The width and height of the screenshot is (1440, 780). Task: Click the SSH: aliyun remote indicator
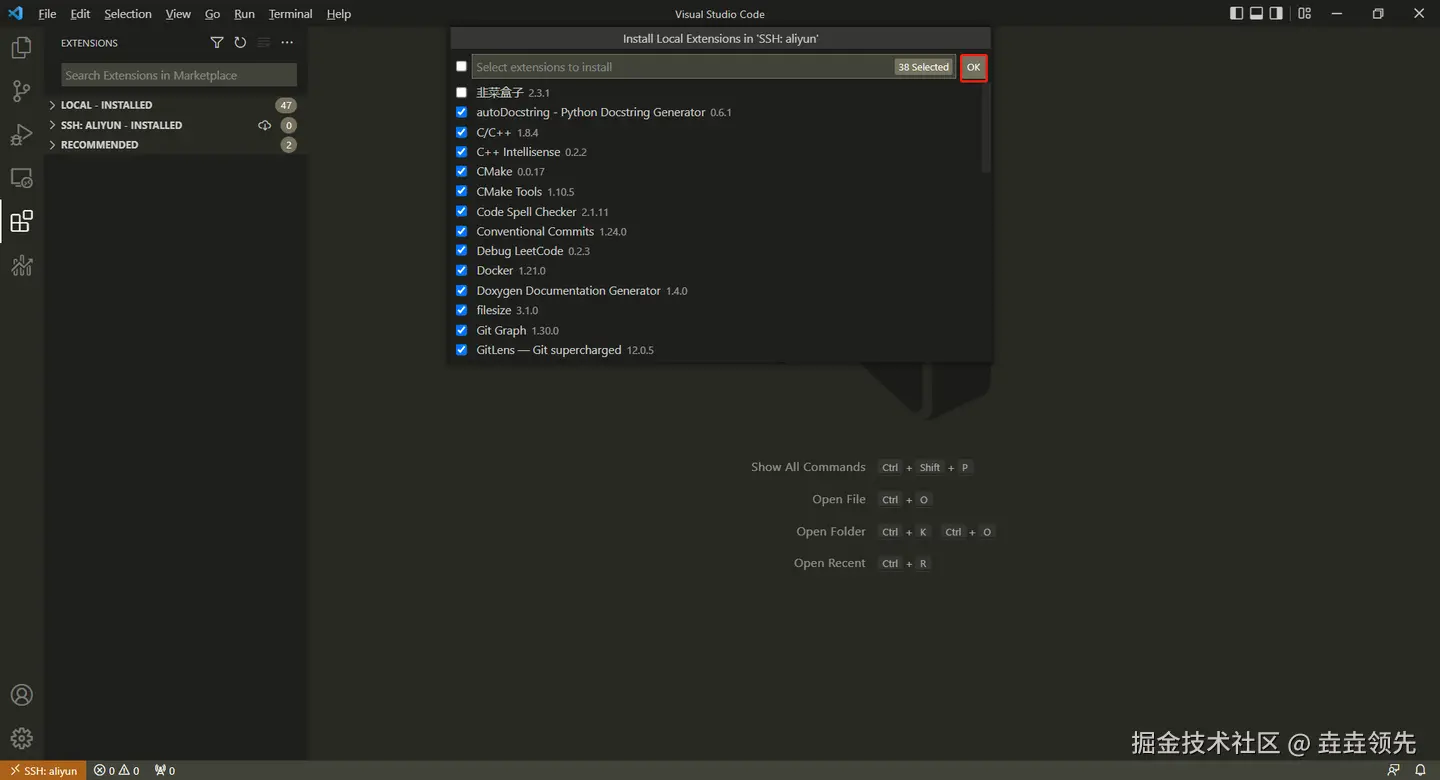click(43, 770)
